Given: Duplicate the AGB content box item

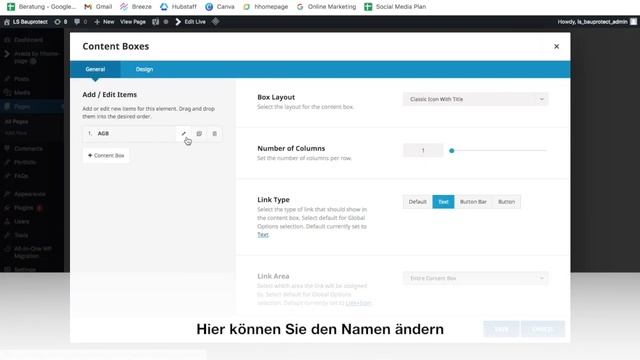Looking at the screenshot, I should tap(199, 133).
